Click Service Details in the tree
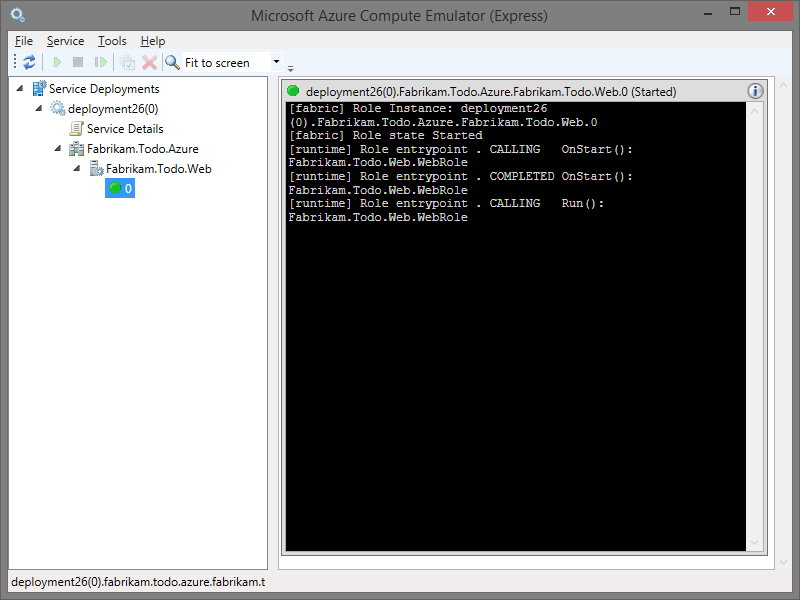Image resolution: width=800 pixels, height=600 pixels. [x=124, y=128]
